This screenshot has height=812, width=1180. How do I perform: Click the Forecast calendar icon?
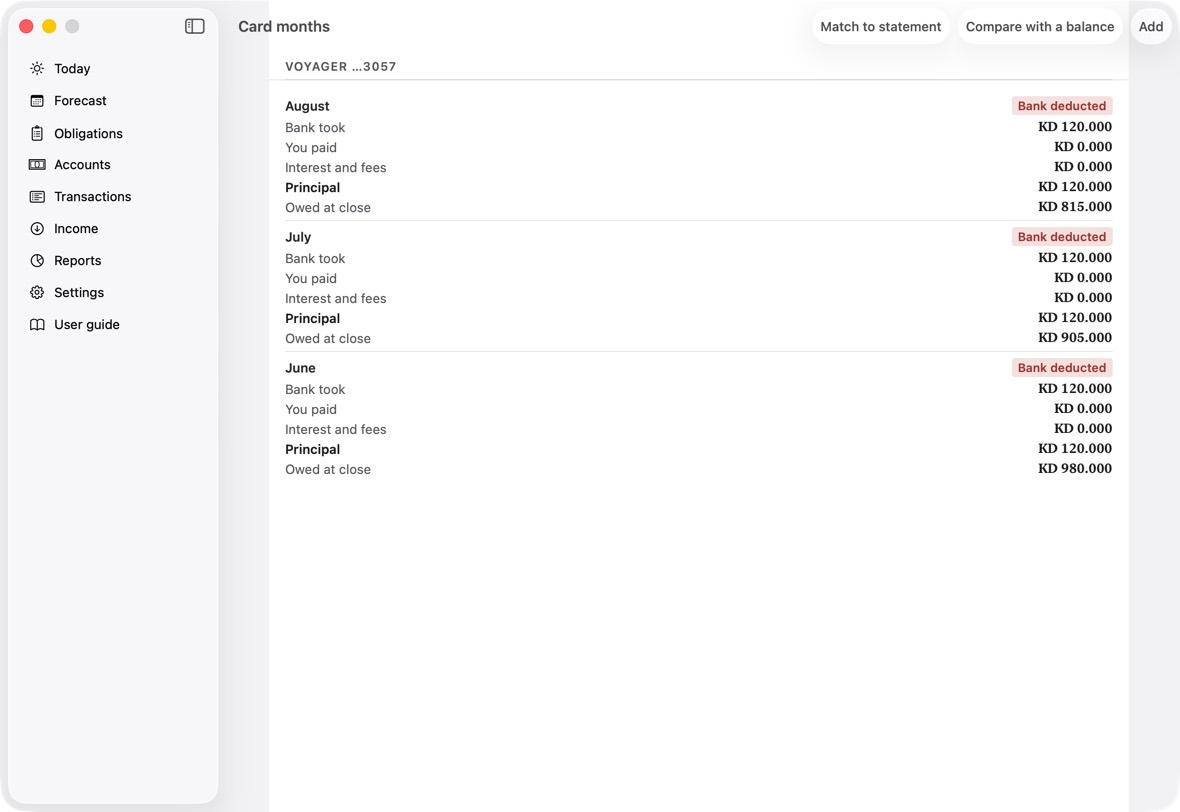(x=37, y=101)
